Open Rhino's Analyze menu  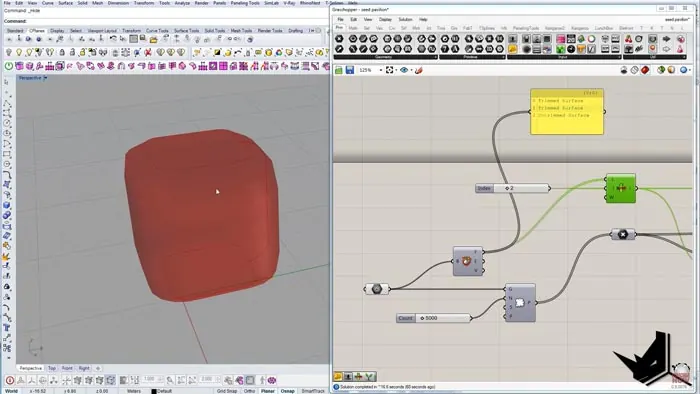pos(182,3)
